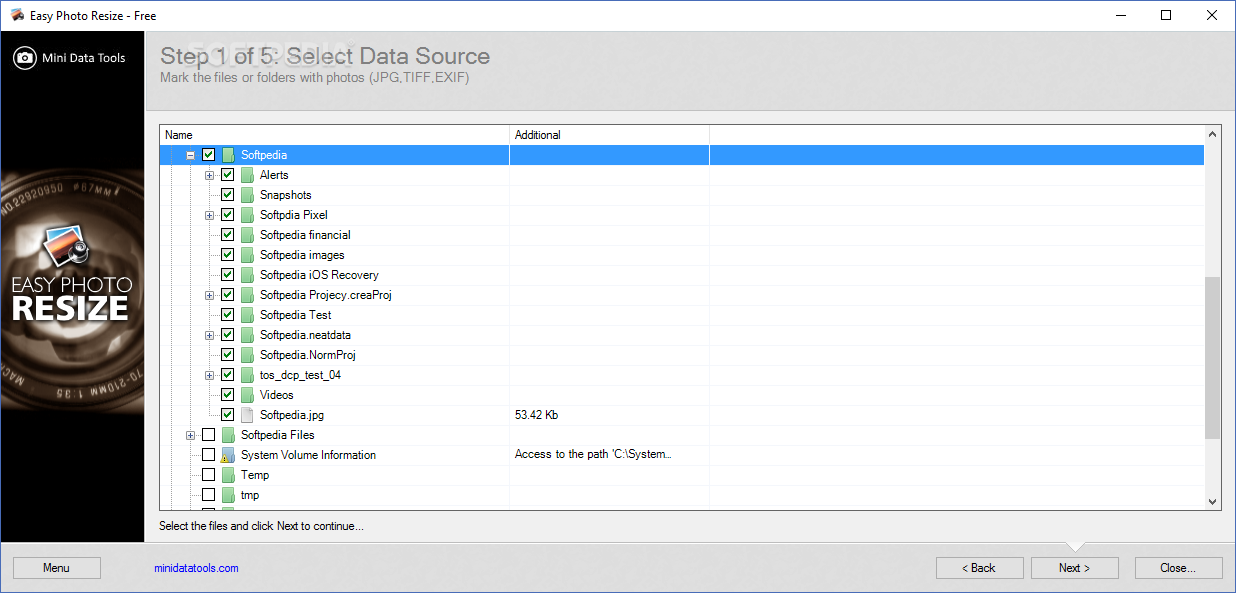Click the Softpedia folder icon
Viewport: 1236px width, 593px height.
pos(228,155)
